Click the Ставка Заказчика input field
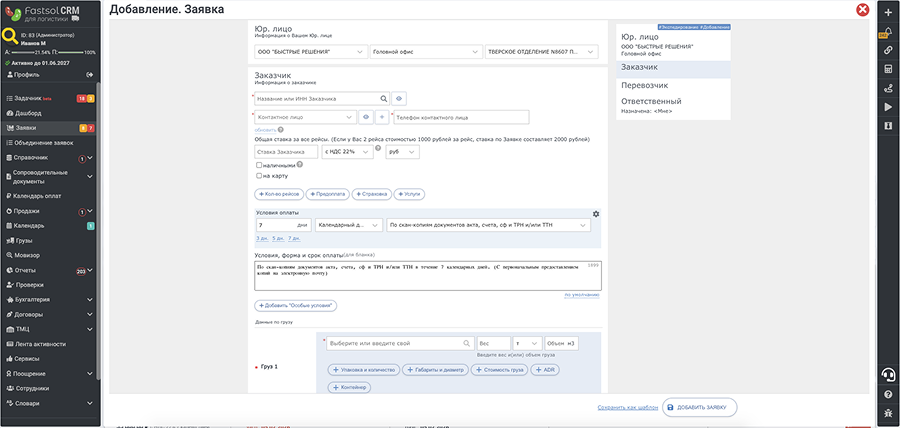The height and width of the screenshot is (428, 900). (287, 151)
